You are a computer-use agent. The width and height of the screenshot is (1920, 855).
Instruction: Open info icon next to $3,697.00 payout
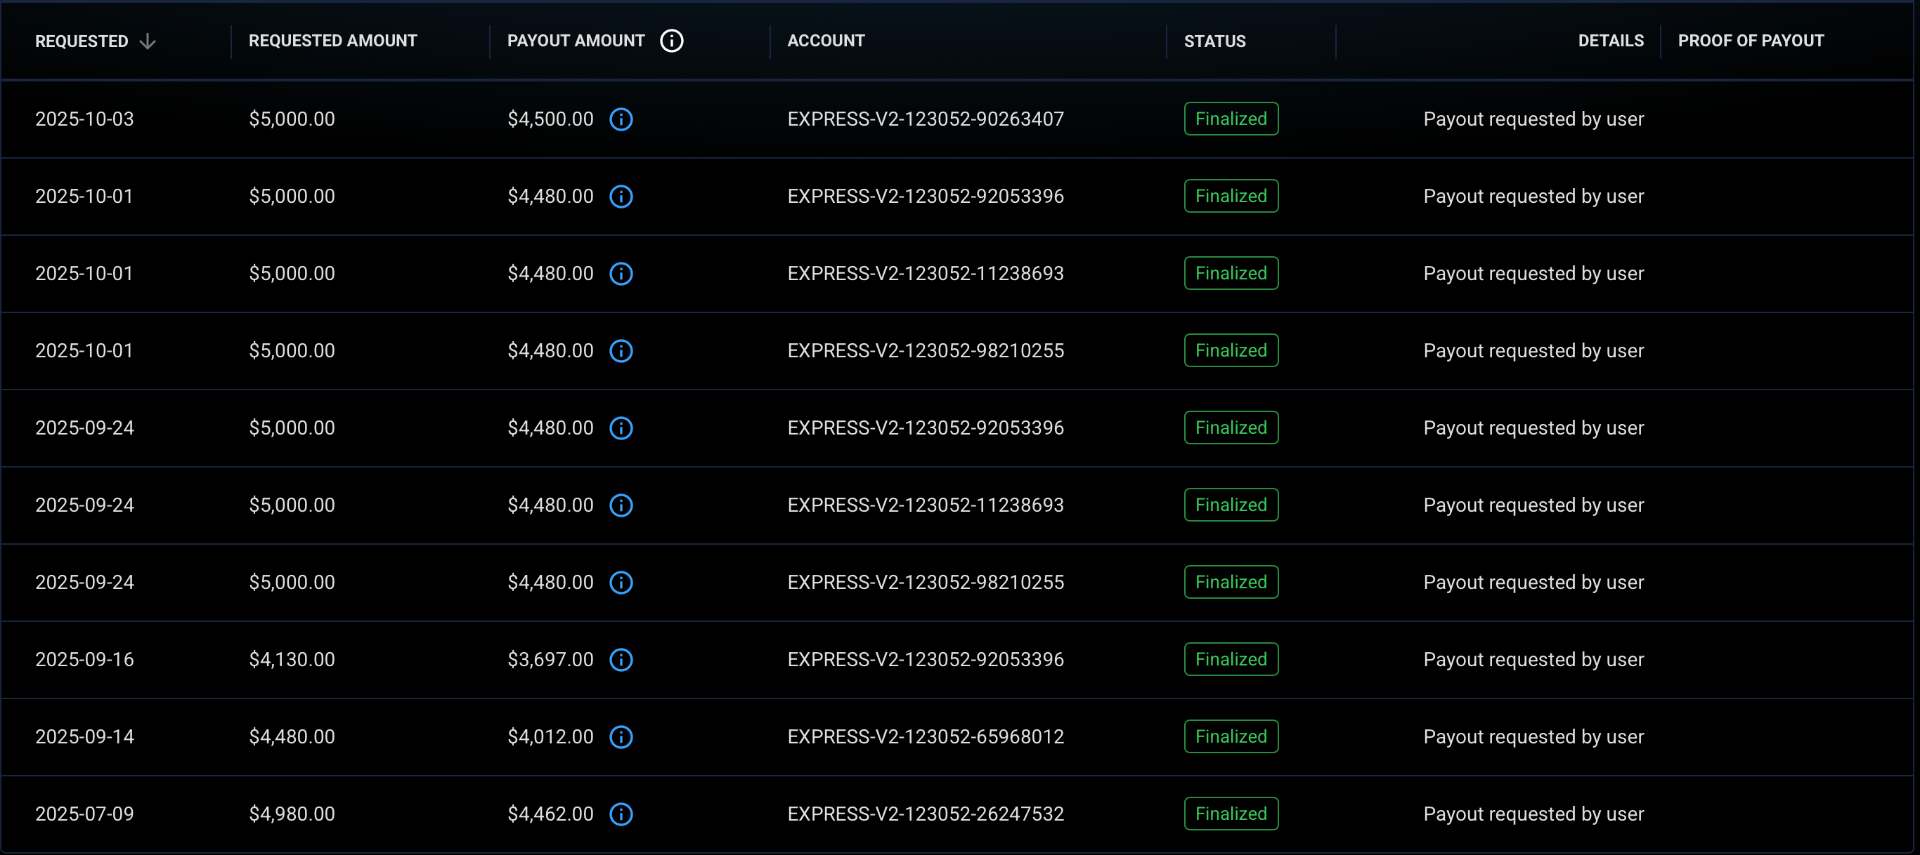click(621, 660)
